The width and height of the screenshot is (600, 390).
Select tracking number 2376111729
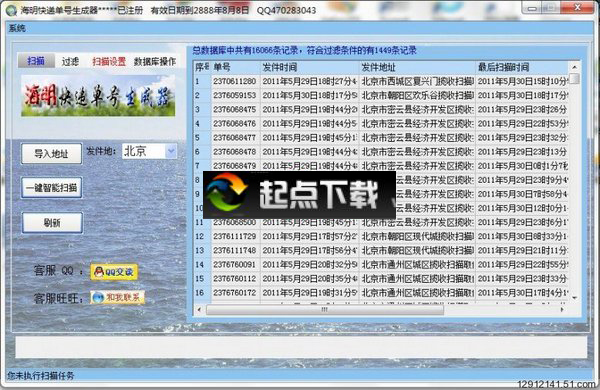click(x=235, y=237)
